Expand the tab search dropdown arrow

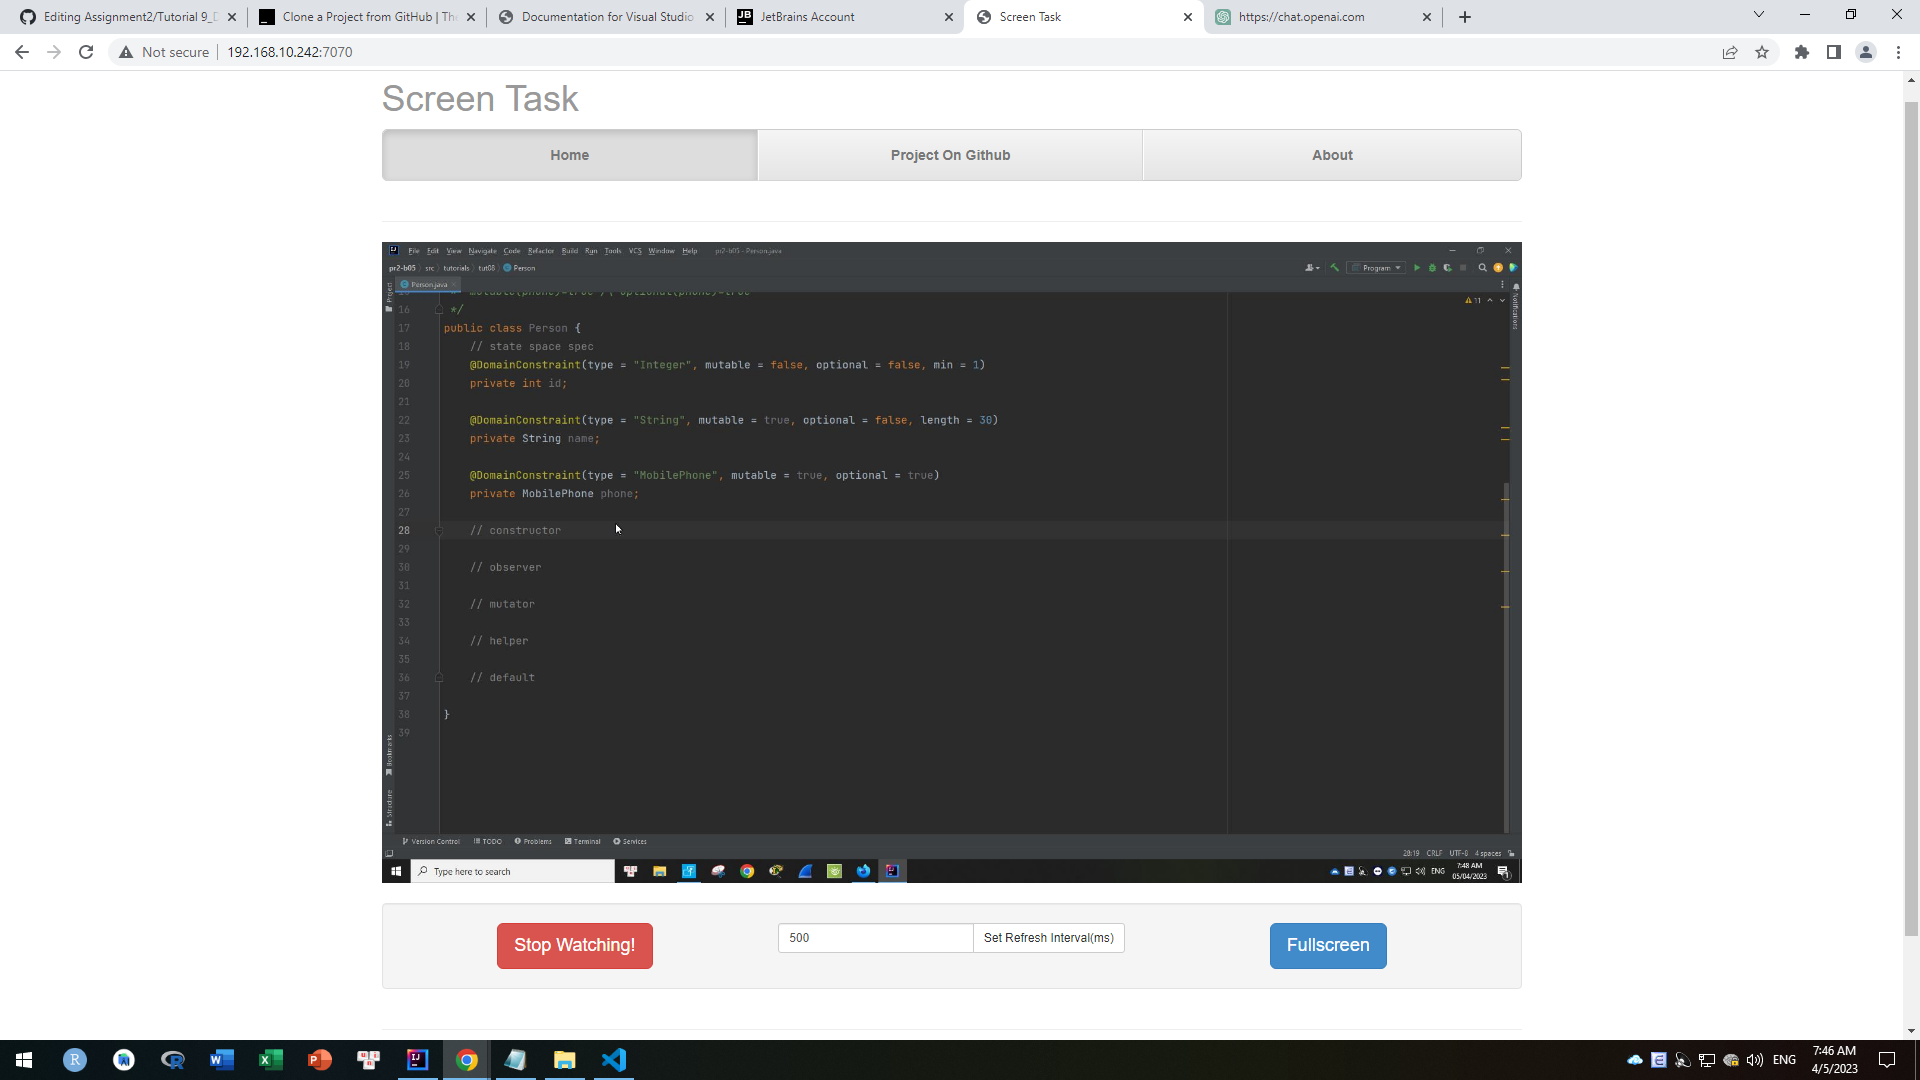(1759, 15)
